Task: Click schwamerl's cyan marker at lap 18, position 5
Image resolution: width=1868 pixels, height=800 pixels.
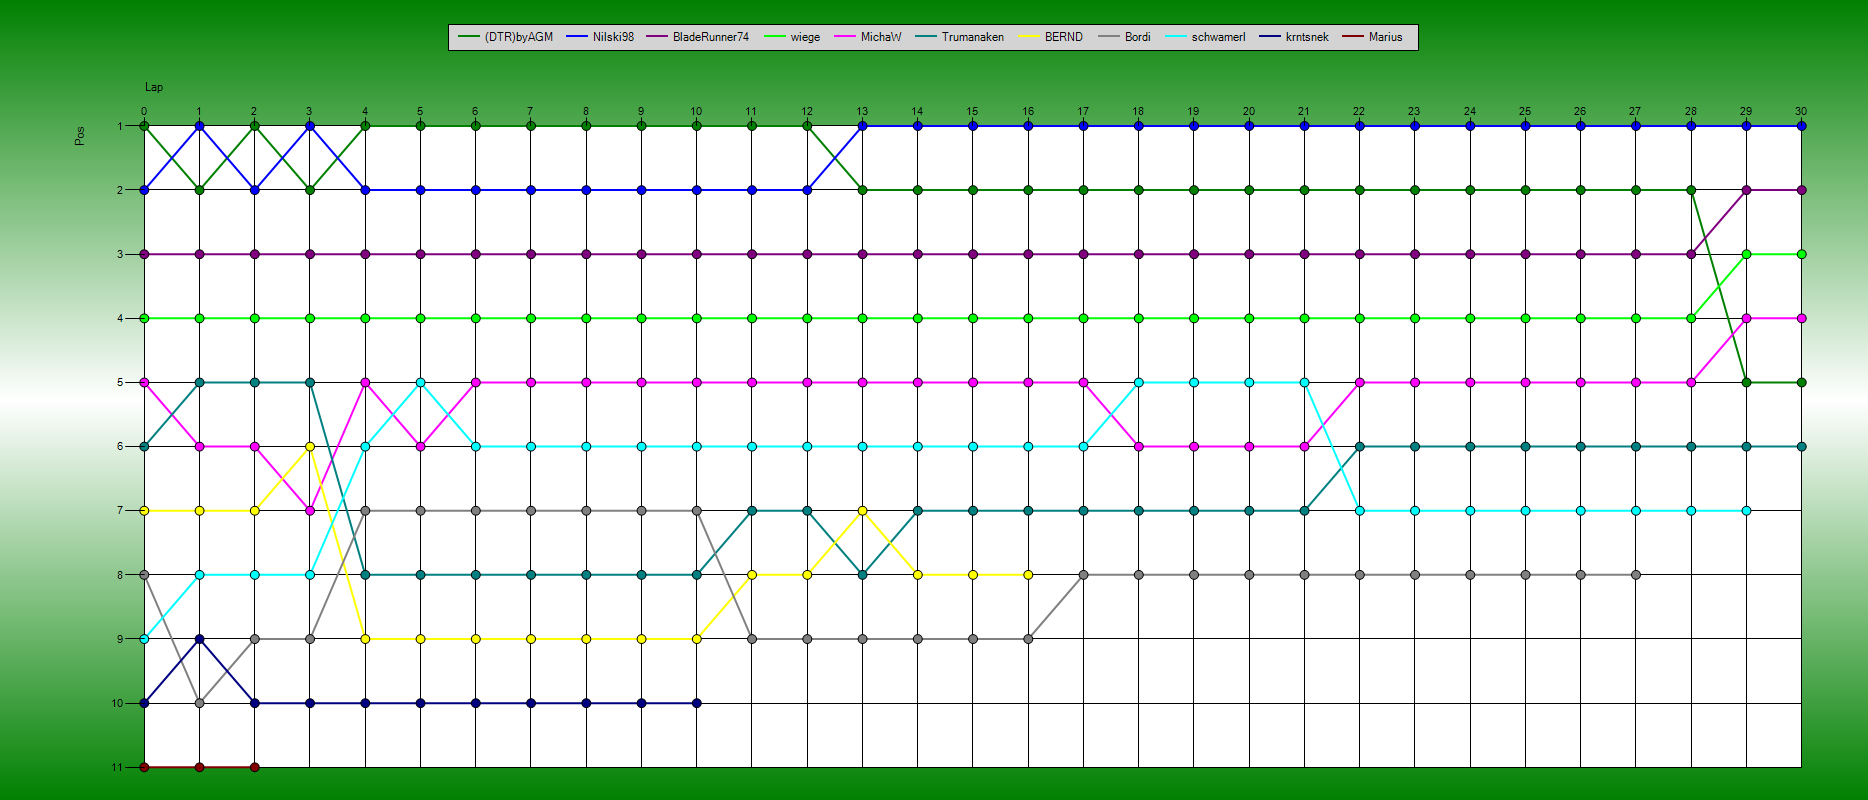Action: coord(1138,382)
